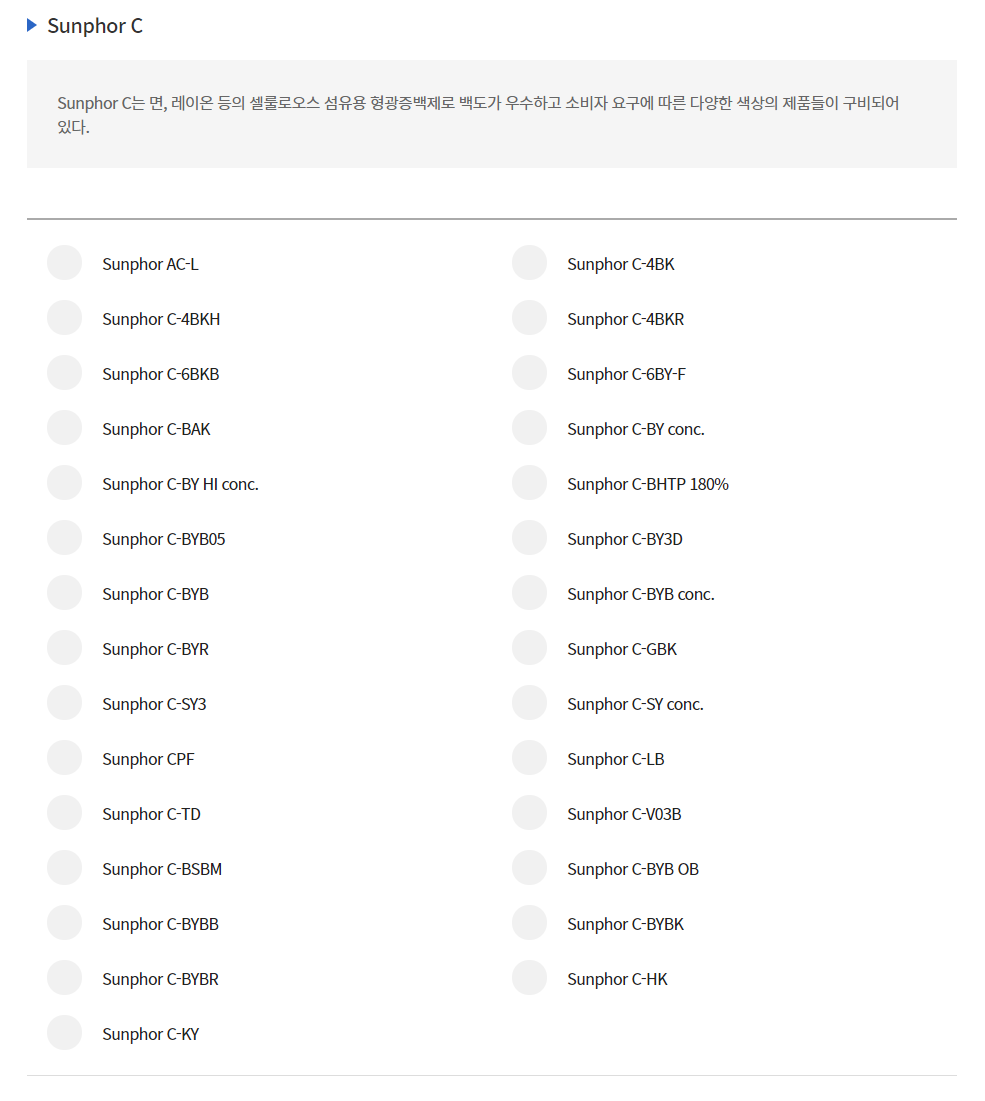The width and height of the screenshot is (985, 1101).
Task: Click the circle icon beside Sunphor C-KY
Action: click(65, 1033)
